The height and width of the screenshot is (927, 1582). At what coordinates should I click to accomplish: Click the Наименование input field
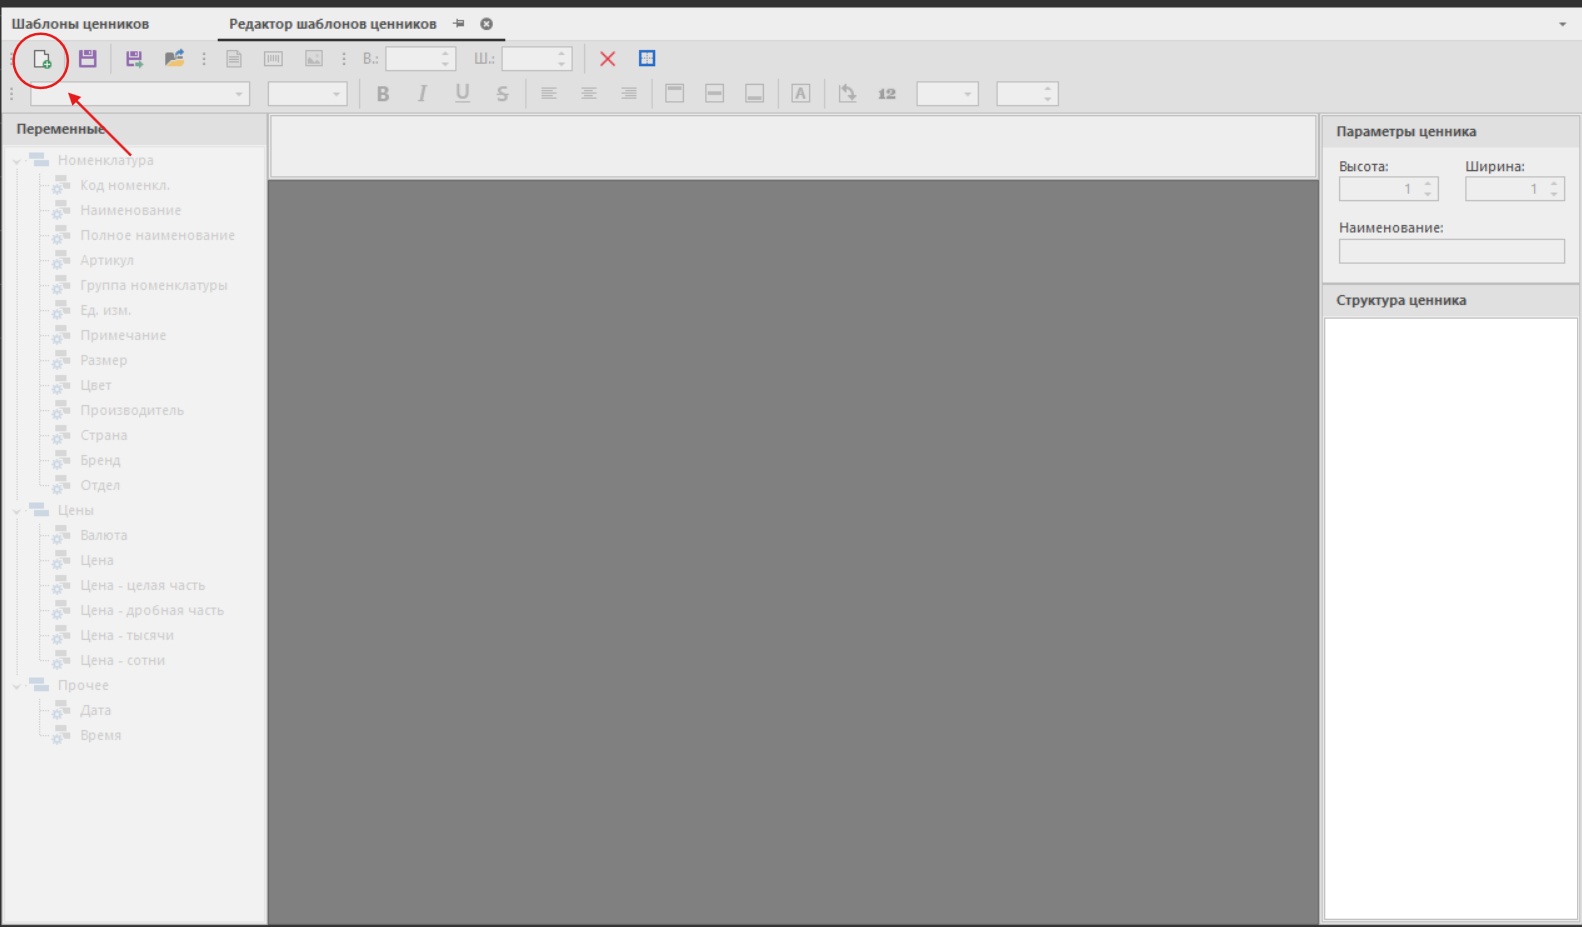(x=1451, y=251)
